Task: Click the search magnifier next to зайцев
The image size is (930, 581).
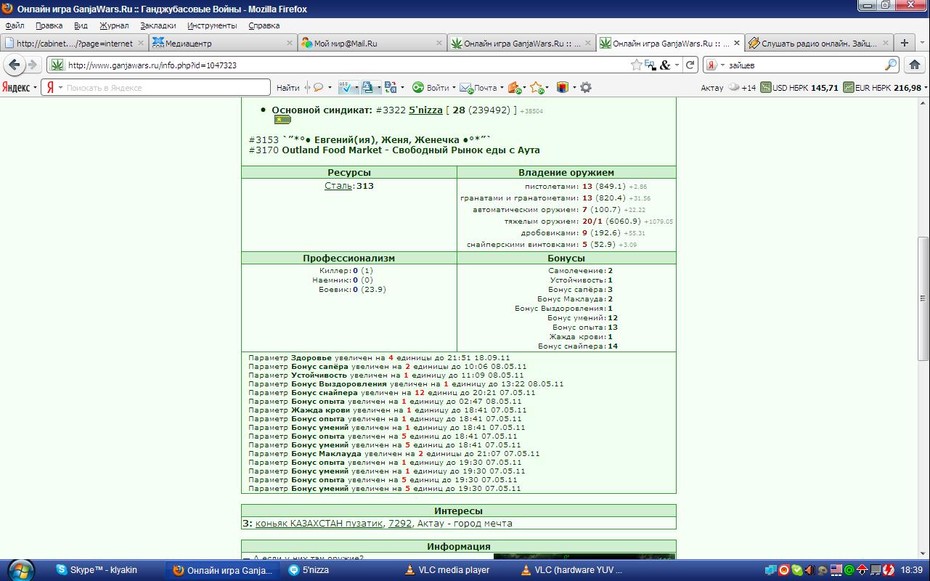Action: click(890, 65)
